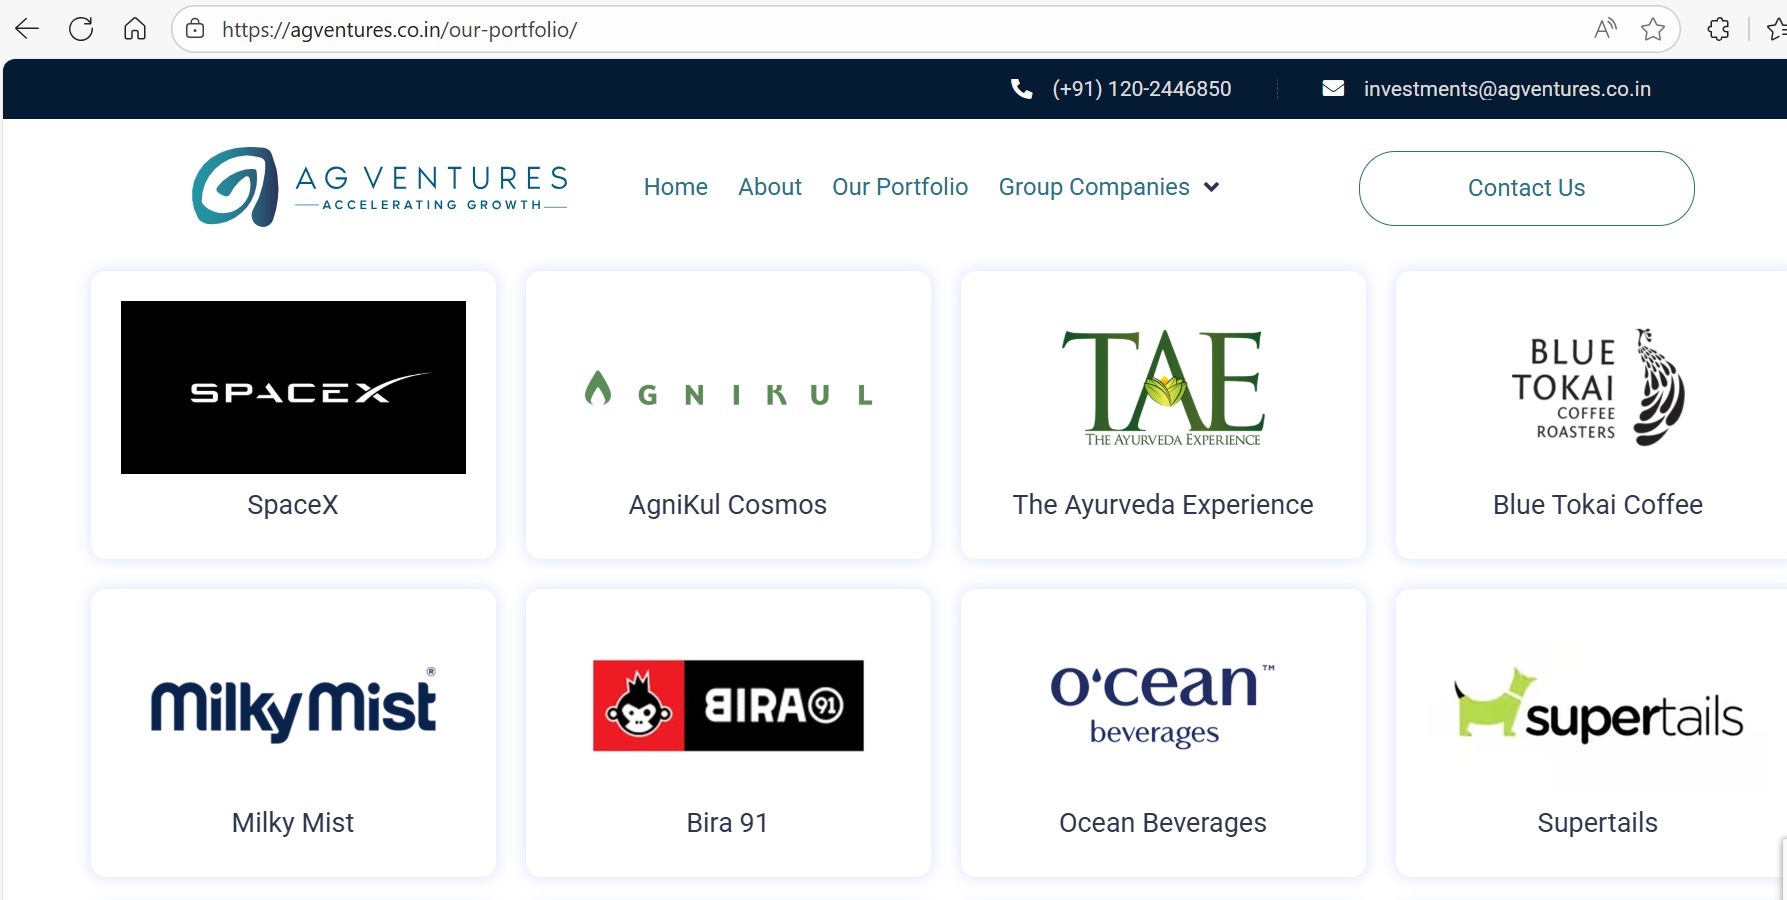Select Our Portfolio in navigation
The height and width of the screenshot is (900, 1787).
899,187
